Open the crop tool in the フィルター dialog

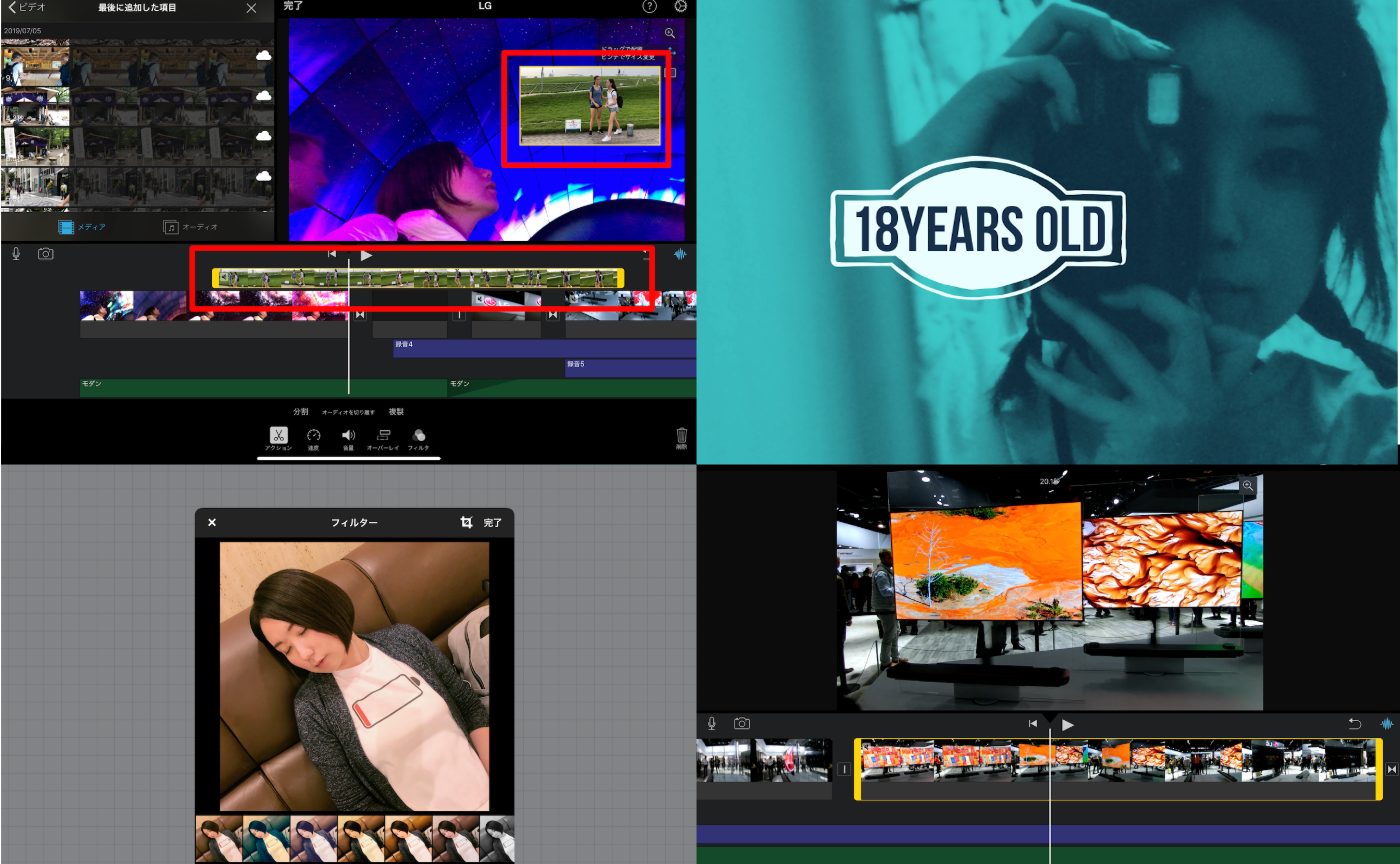click(466, 522)
